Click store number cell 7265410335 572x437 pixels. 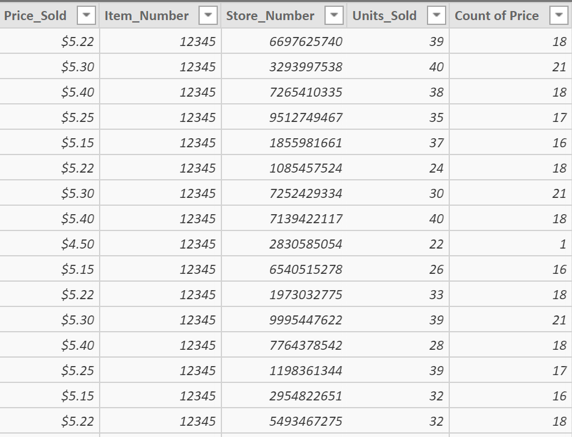coord(284,92)
